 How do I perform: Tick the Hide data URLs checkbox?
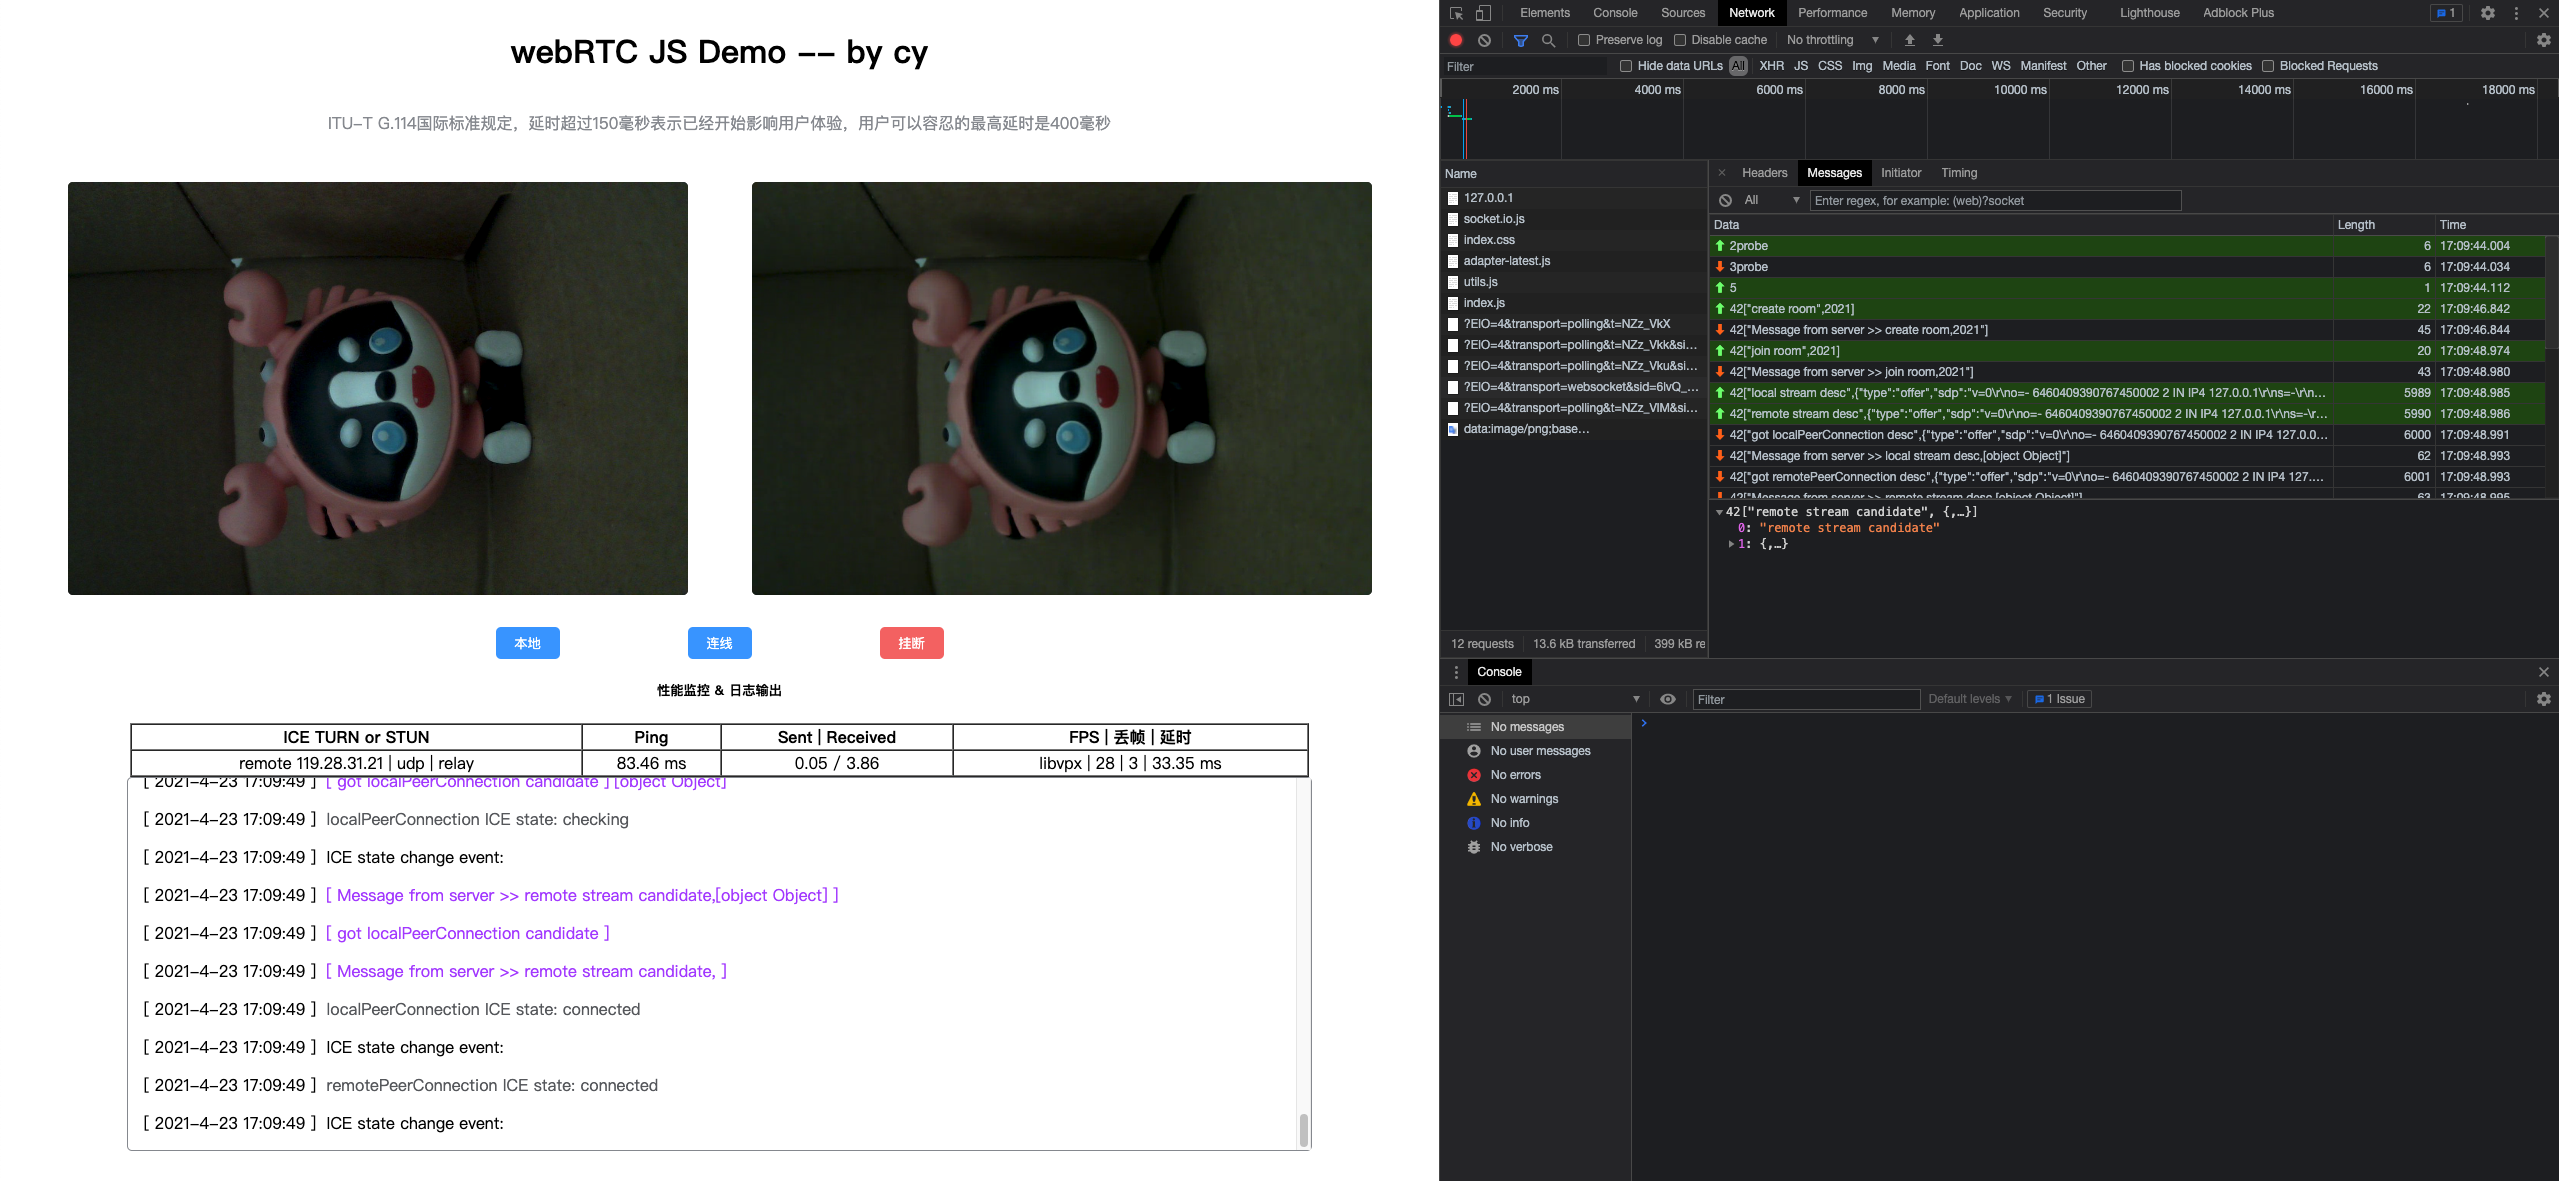[1626, 66]
